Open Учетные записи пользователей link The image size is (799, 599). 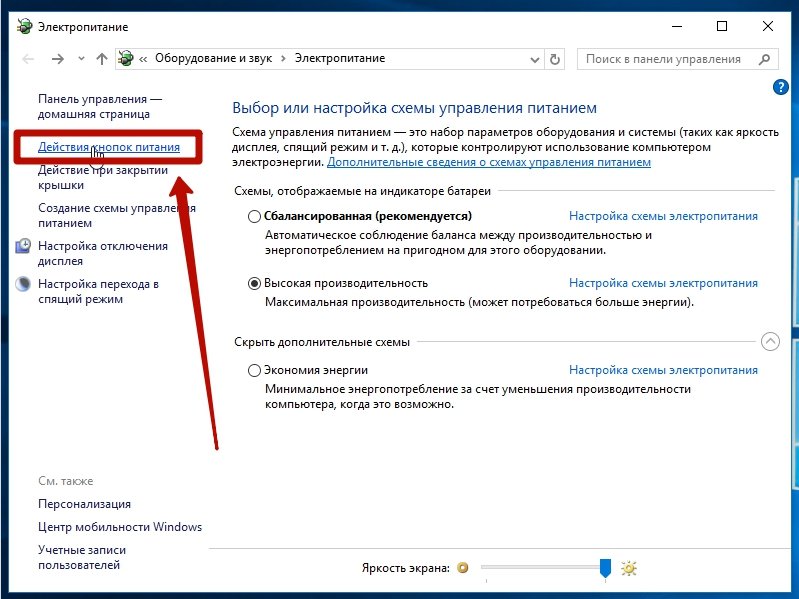pyautogui.click(x=82, y=557)
